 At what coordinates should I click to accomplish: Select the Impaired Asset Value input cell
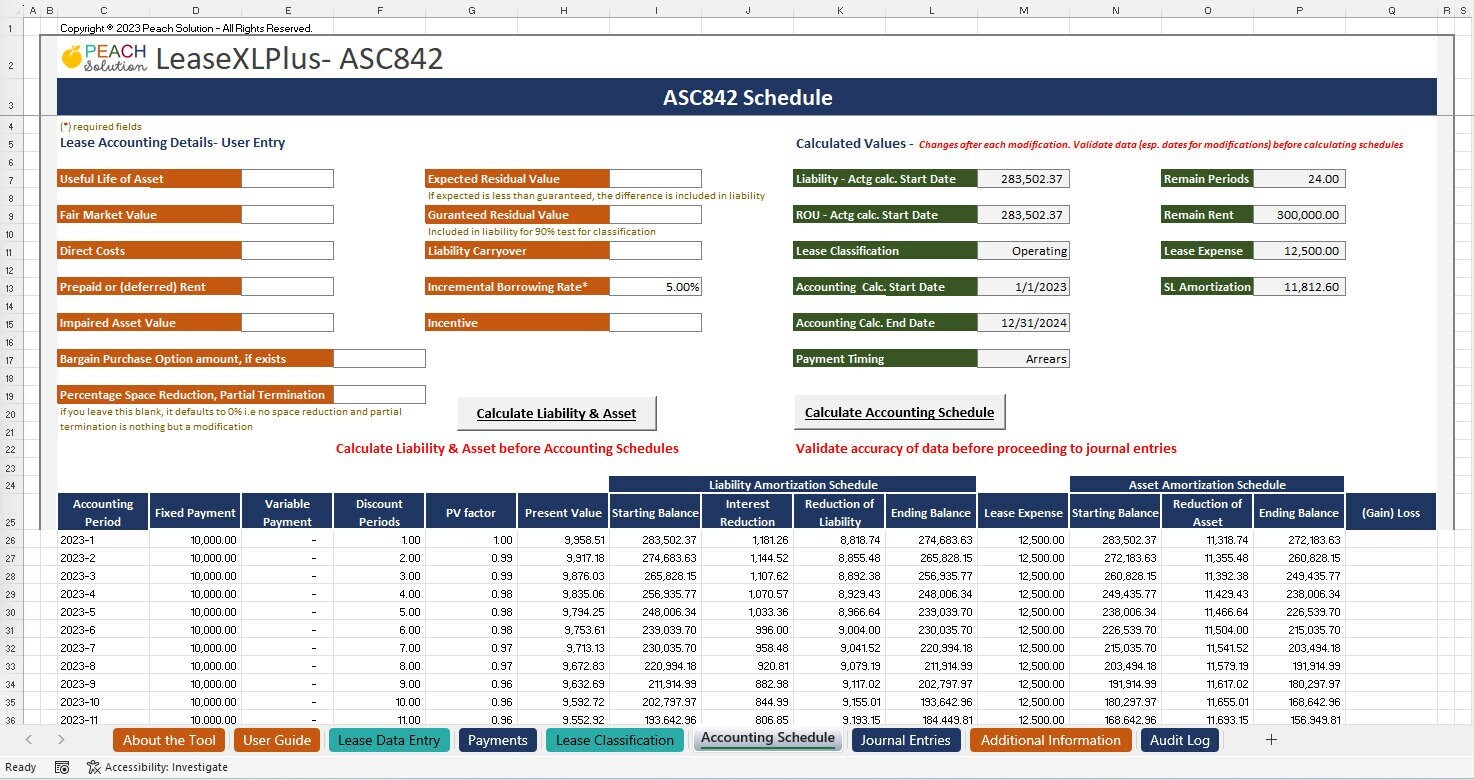tap(287, 323)
